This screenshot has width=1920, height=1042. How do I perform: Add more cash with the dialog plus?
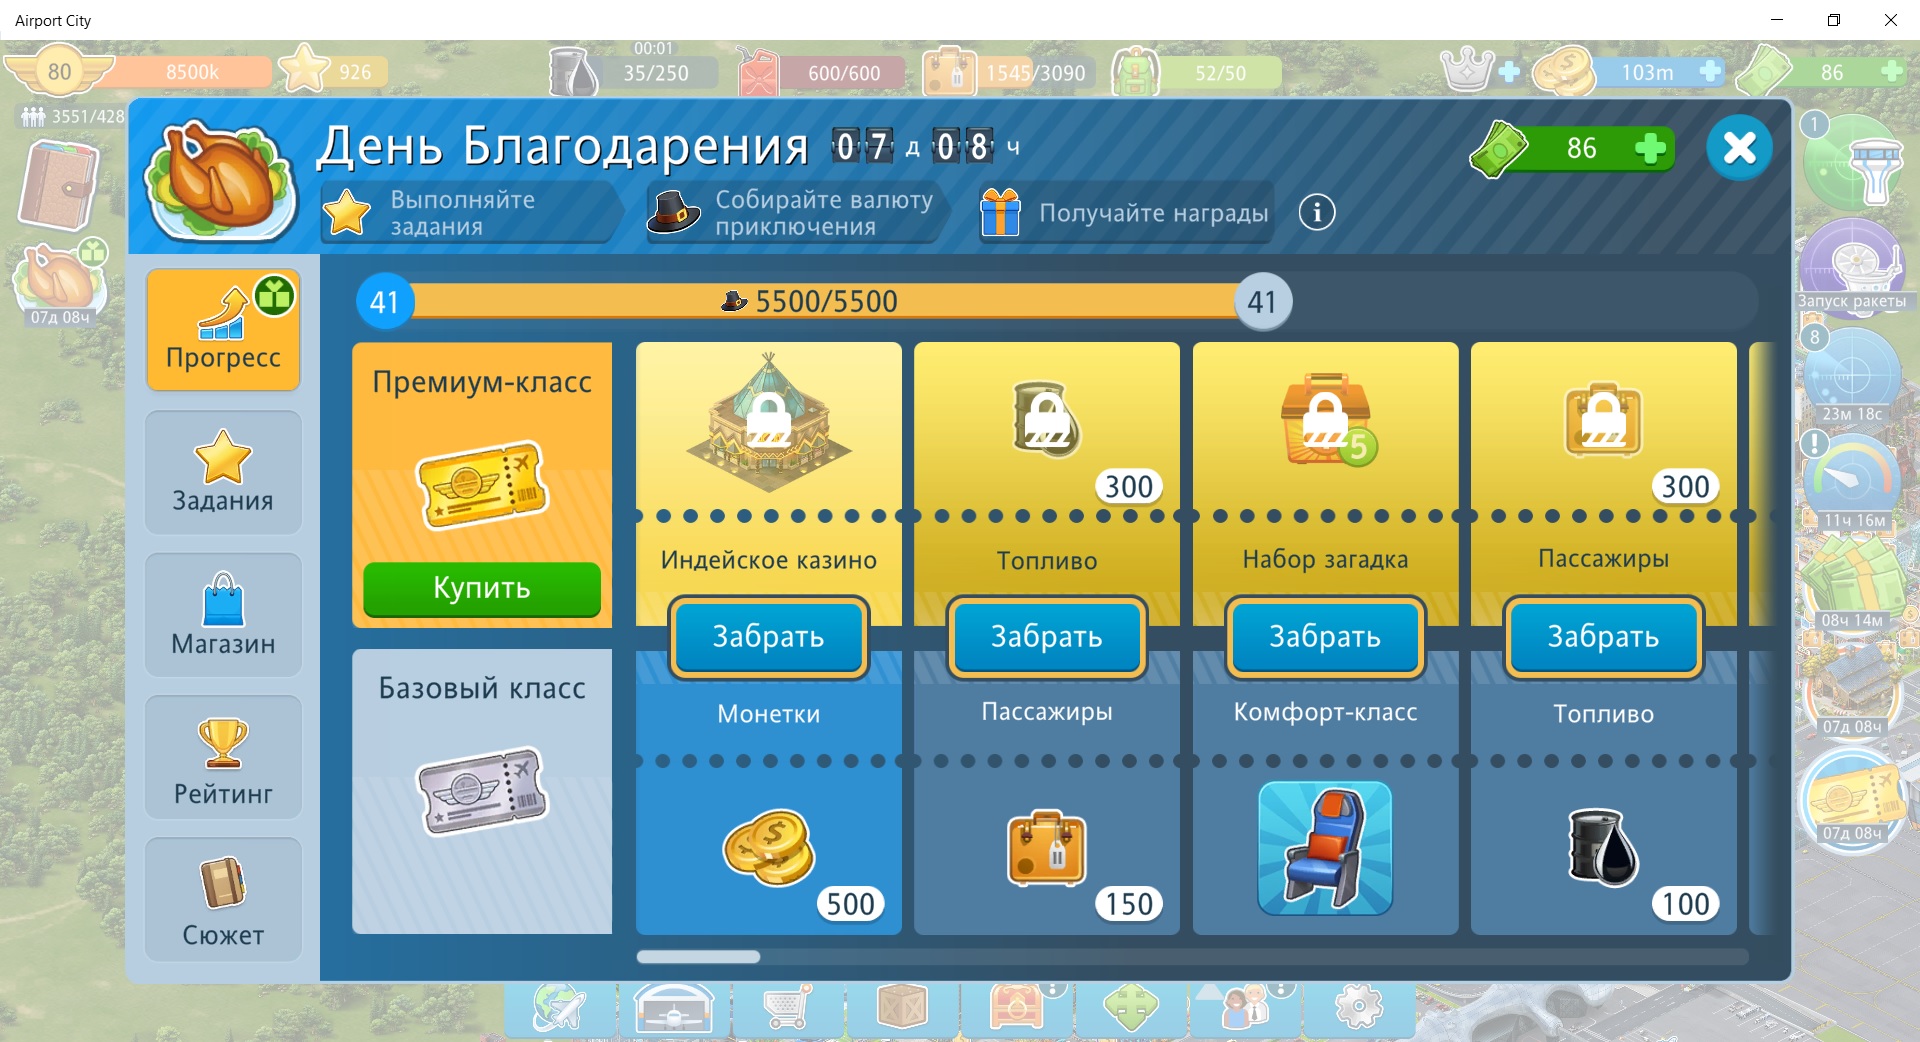[x=1650, y=148]
